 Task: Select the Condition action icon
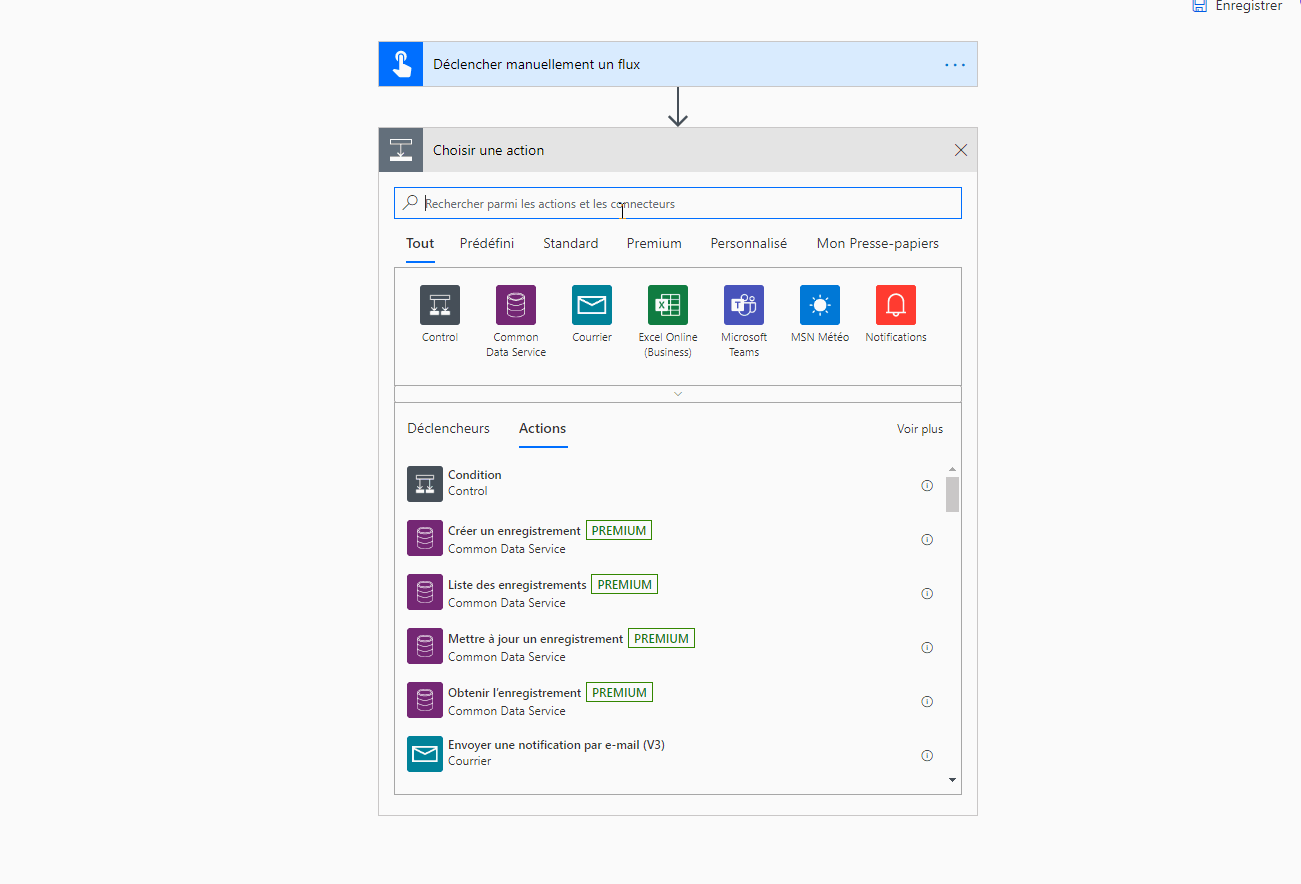[x=425, y=484]
